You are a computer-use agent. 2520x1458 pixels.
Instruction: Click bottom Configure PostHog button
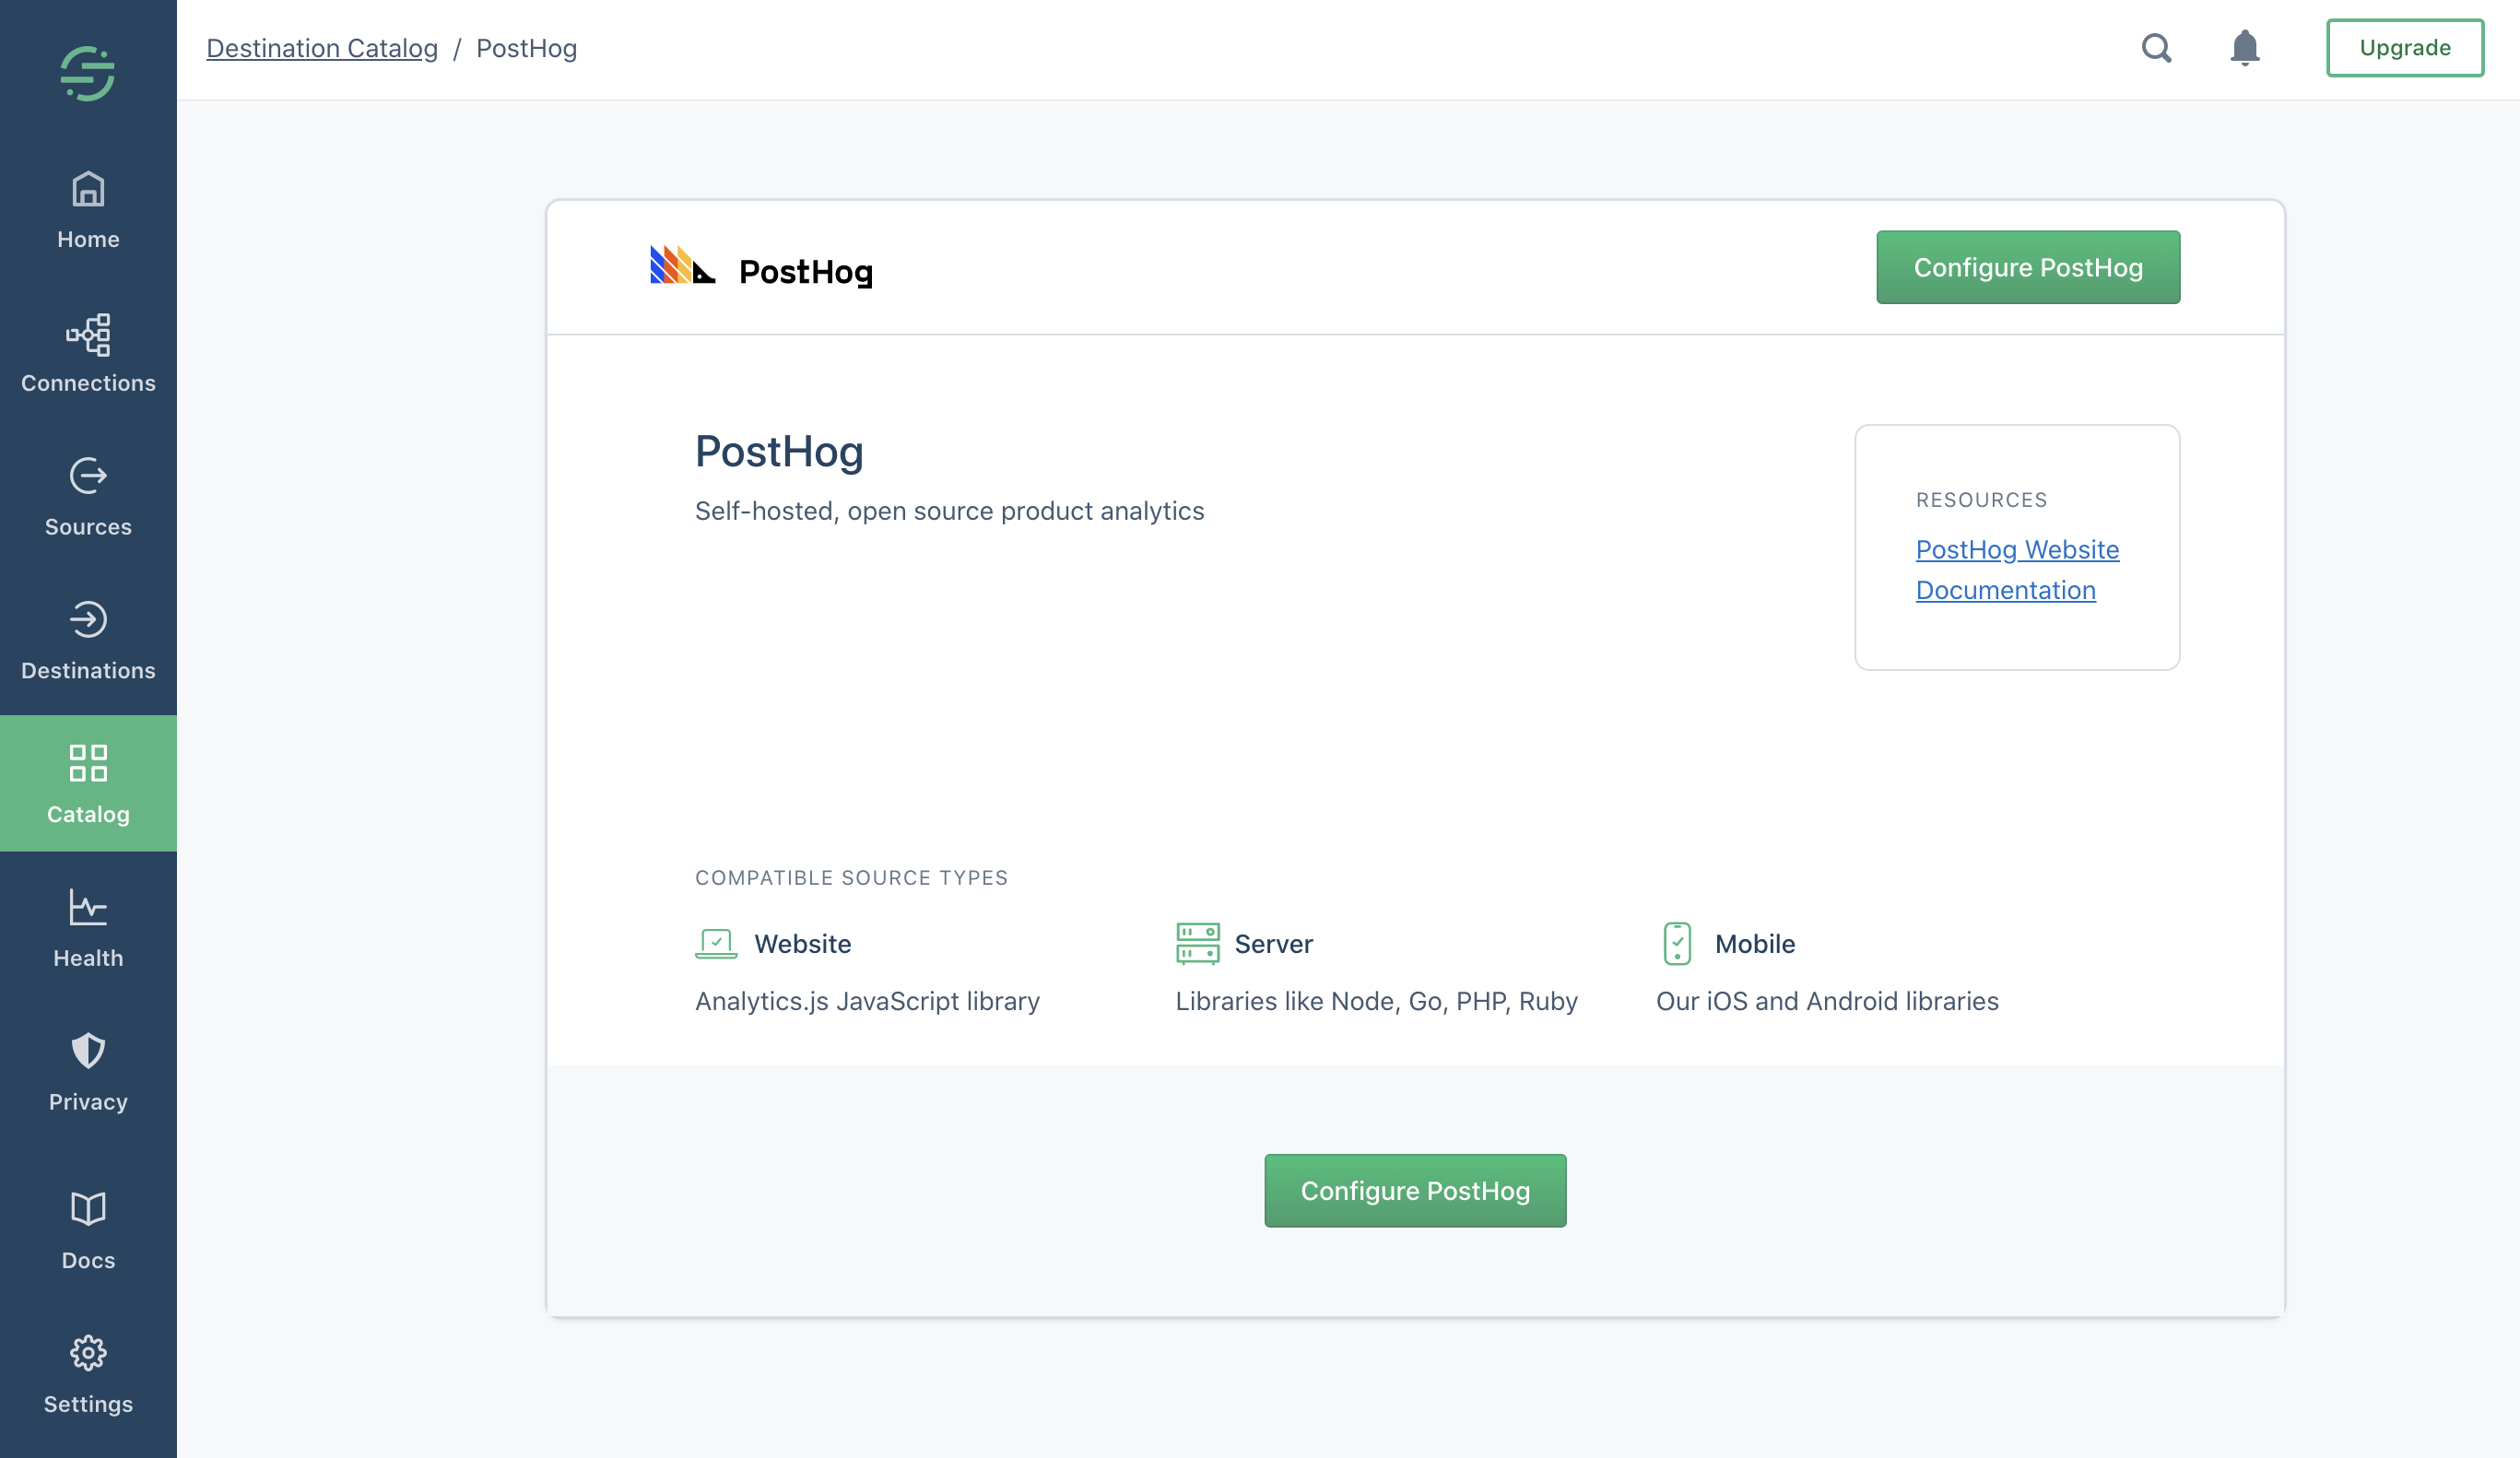1414,1190
